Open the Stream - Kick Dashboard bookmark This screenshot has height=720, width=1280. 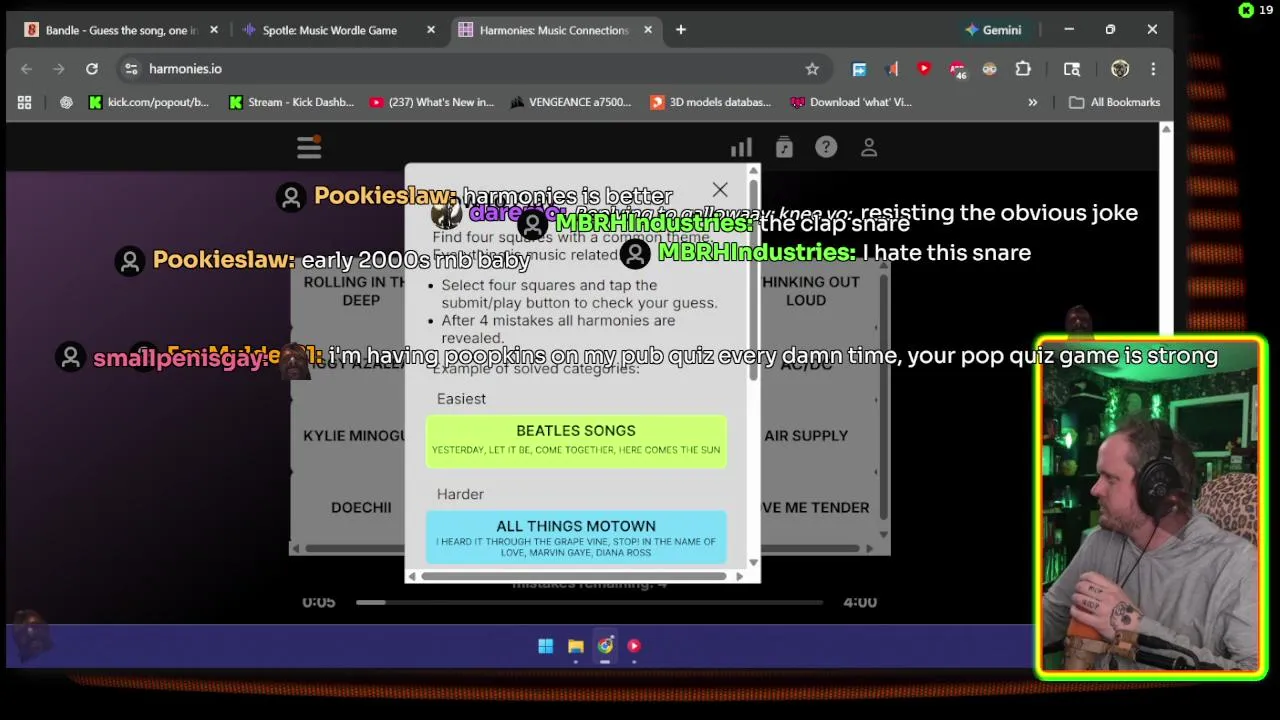coord(291,102)
